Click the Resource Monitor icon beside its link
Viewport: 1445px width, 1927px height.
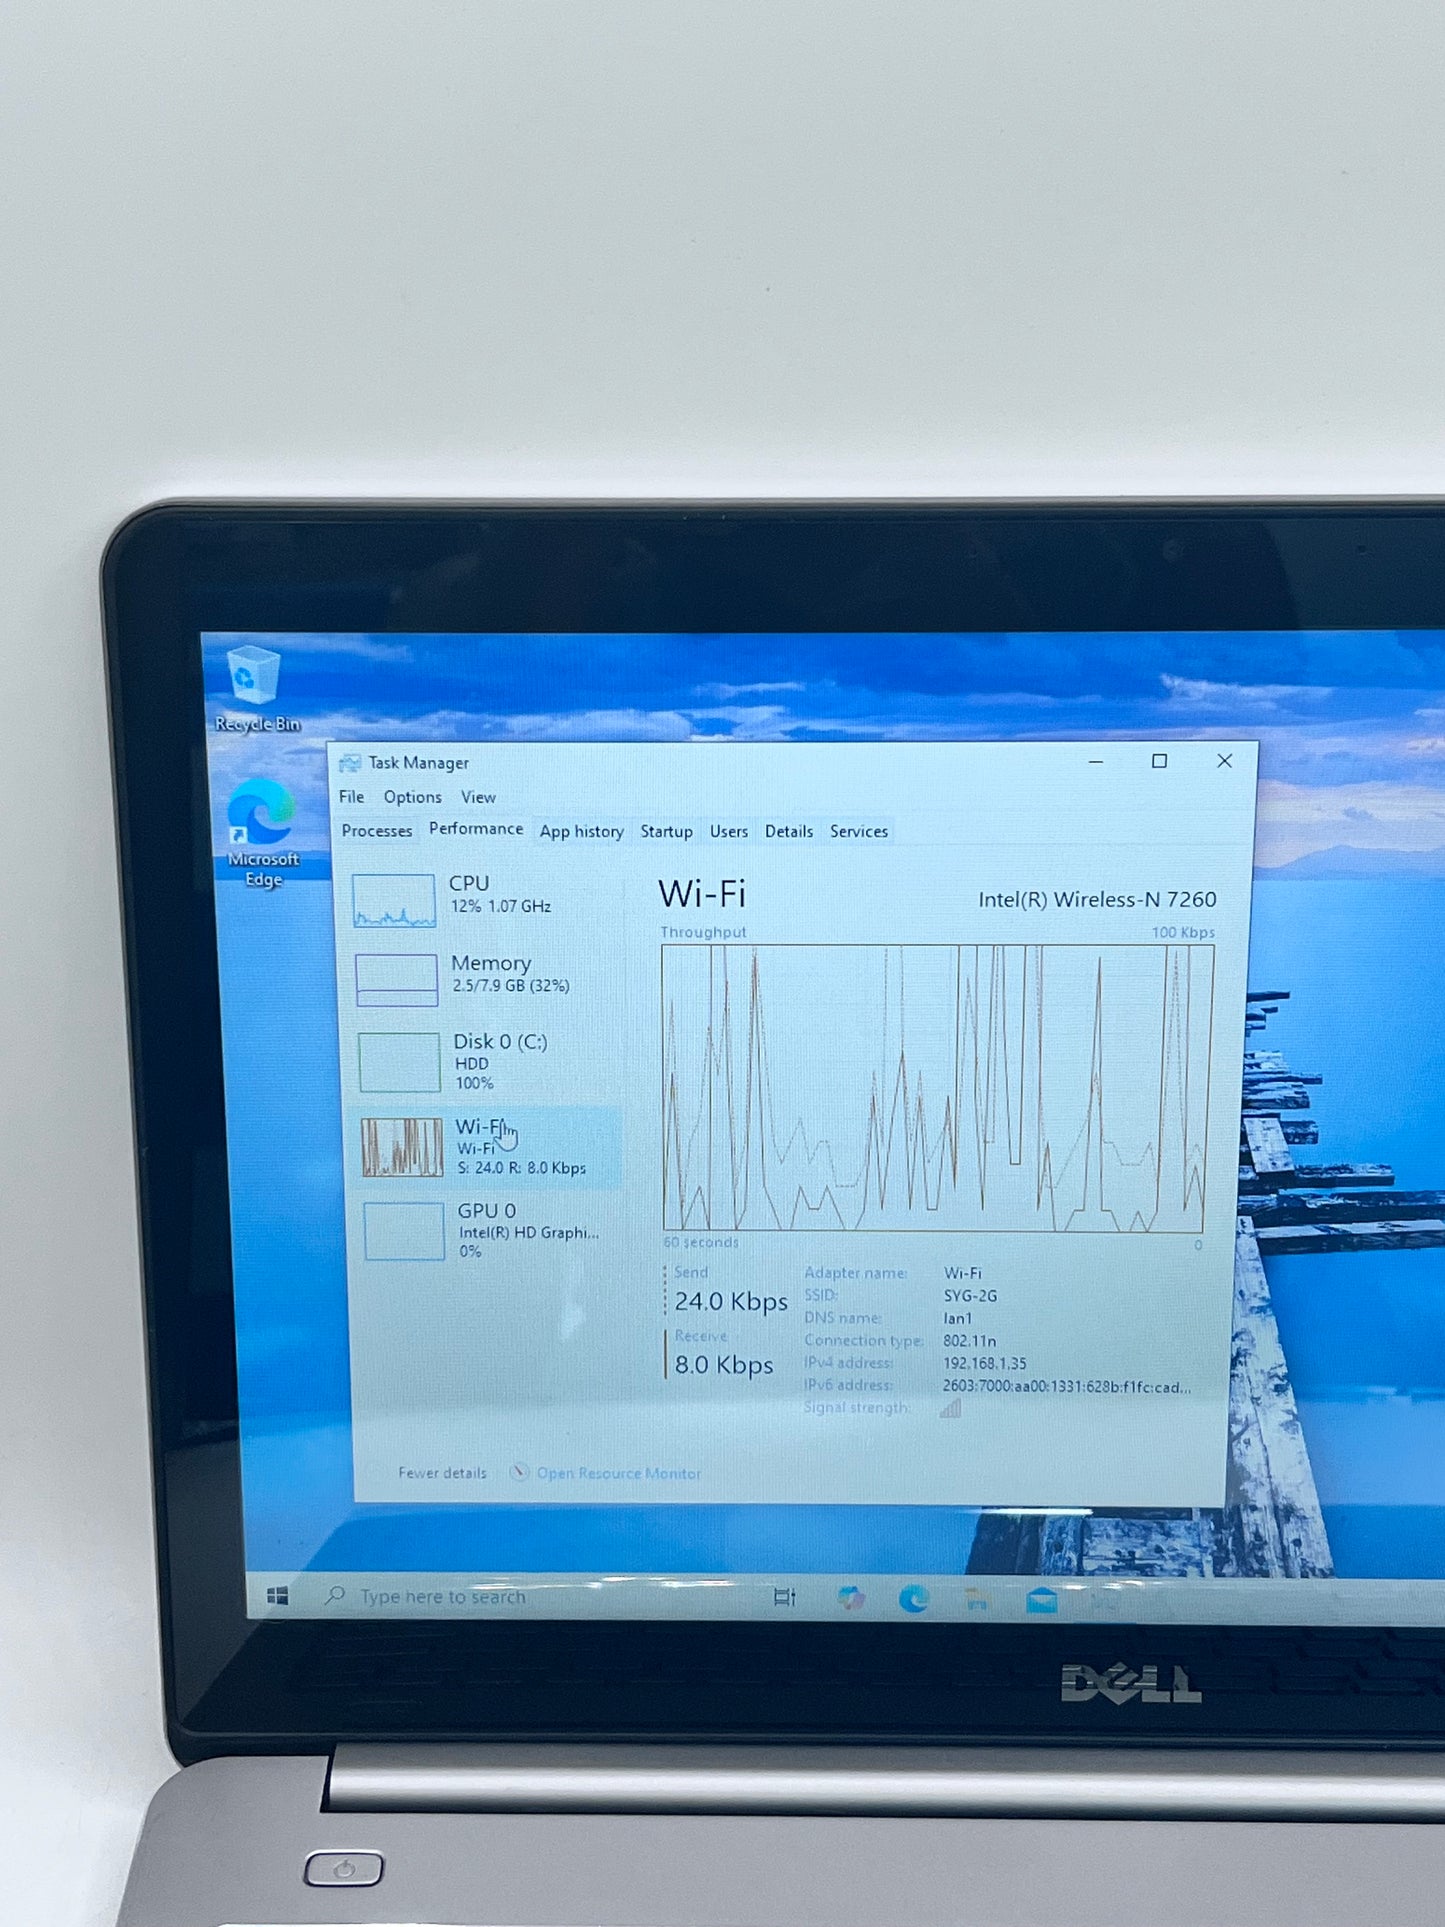(x=519, y=1472)
